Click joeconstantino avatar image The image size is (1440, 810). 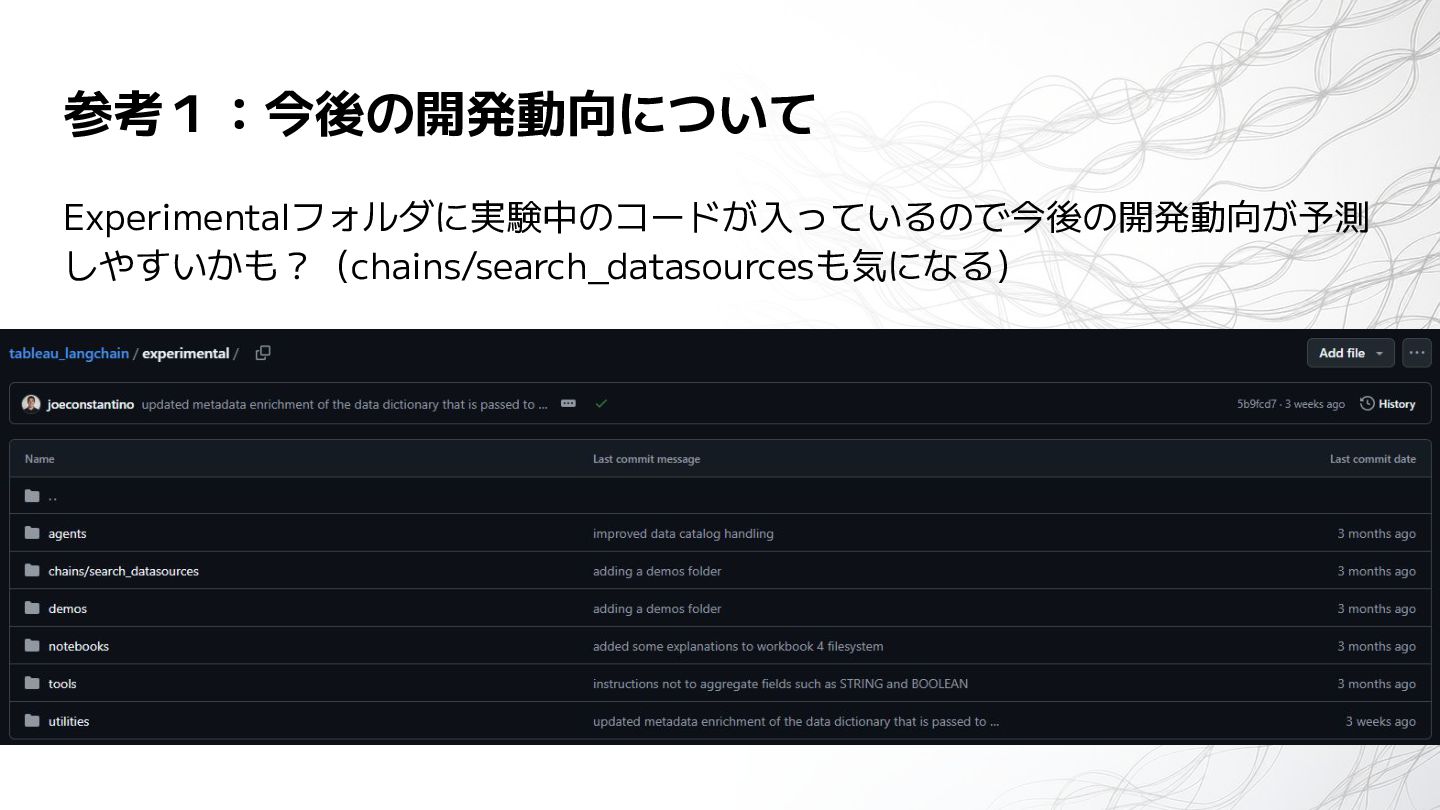coord(31,404)
